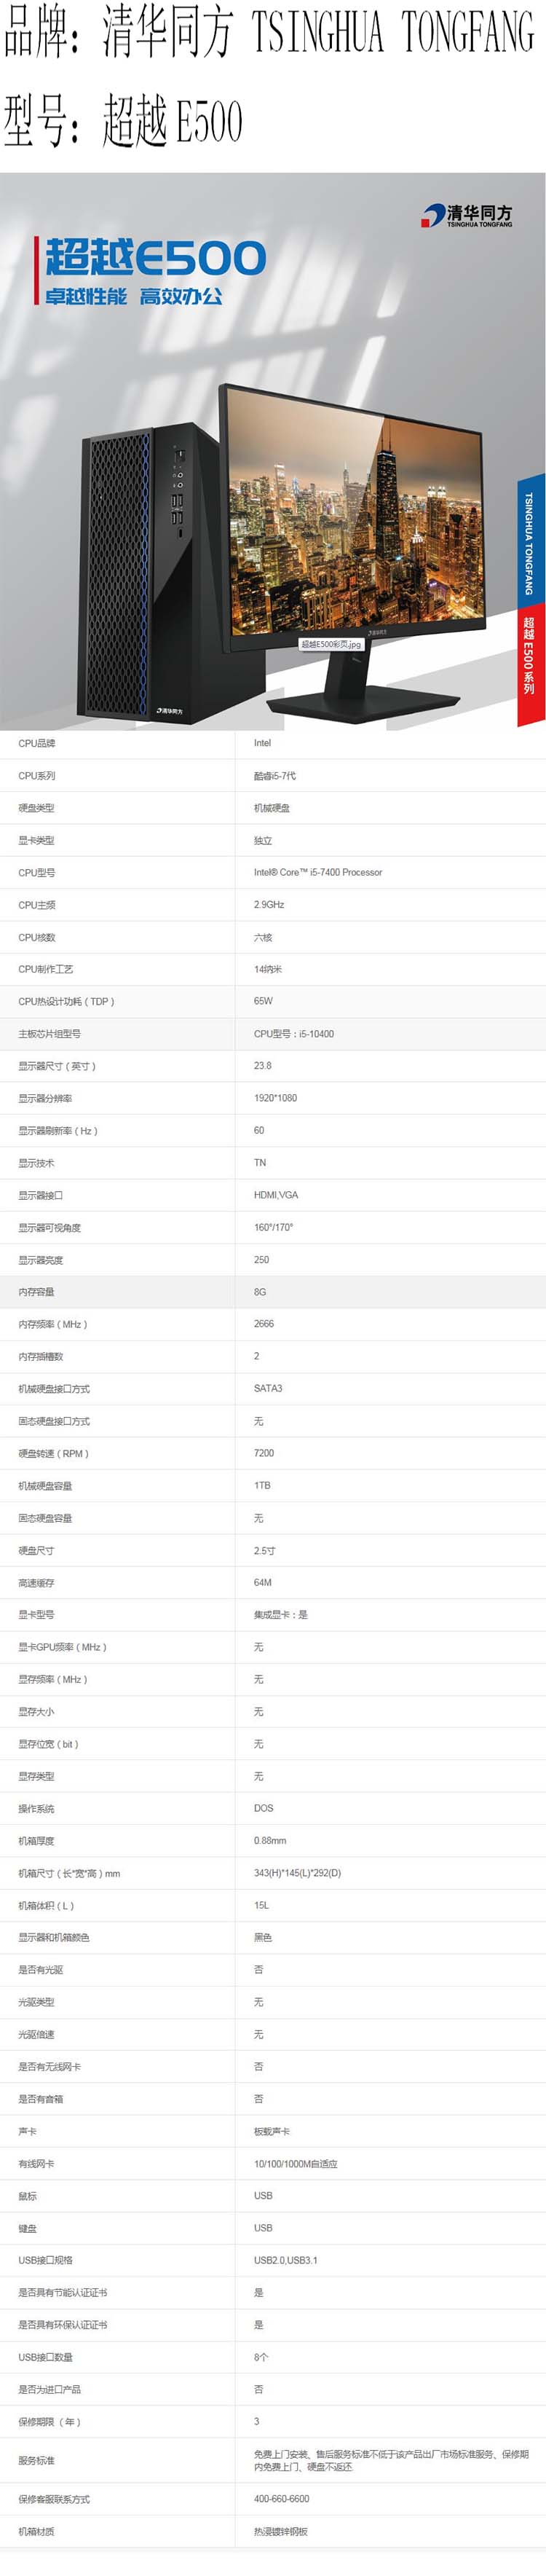546x2576 pixels.
Task: Click the '400-660-6600' phone number
Action: [x=282, y=2499]
